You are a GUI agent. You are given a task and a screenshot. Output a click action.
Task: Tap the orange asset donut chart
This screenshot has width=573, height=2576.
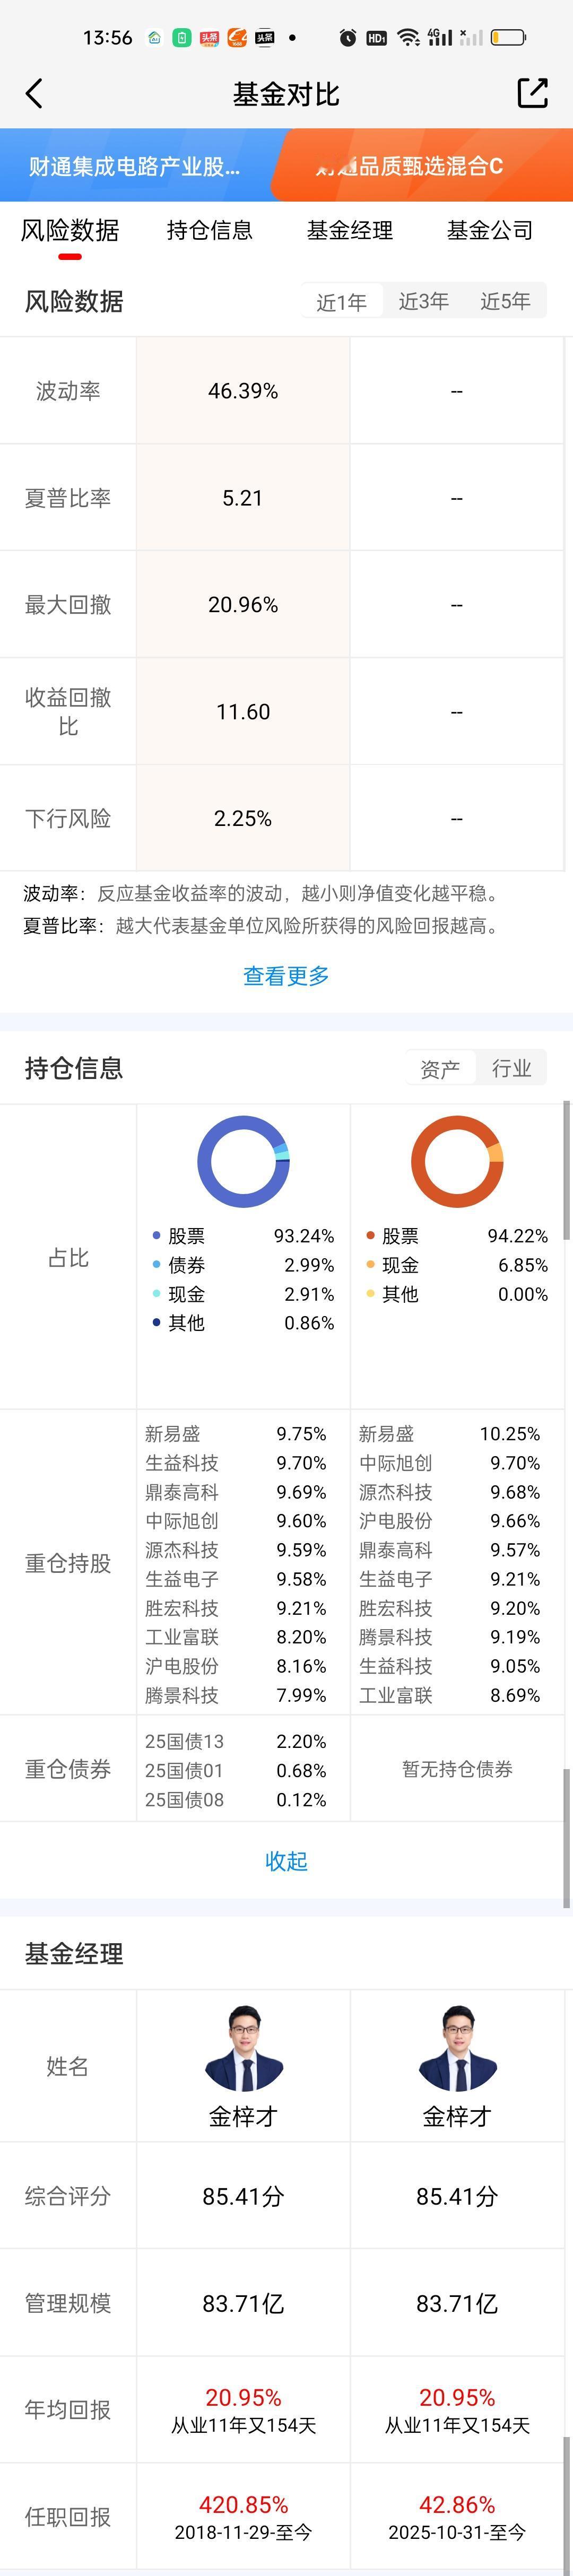tap(457, 1161)
